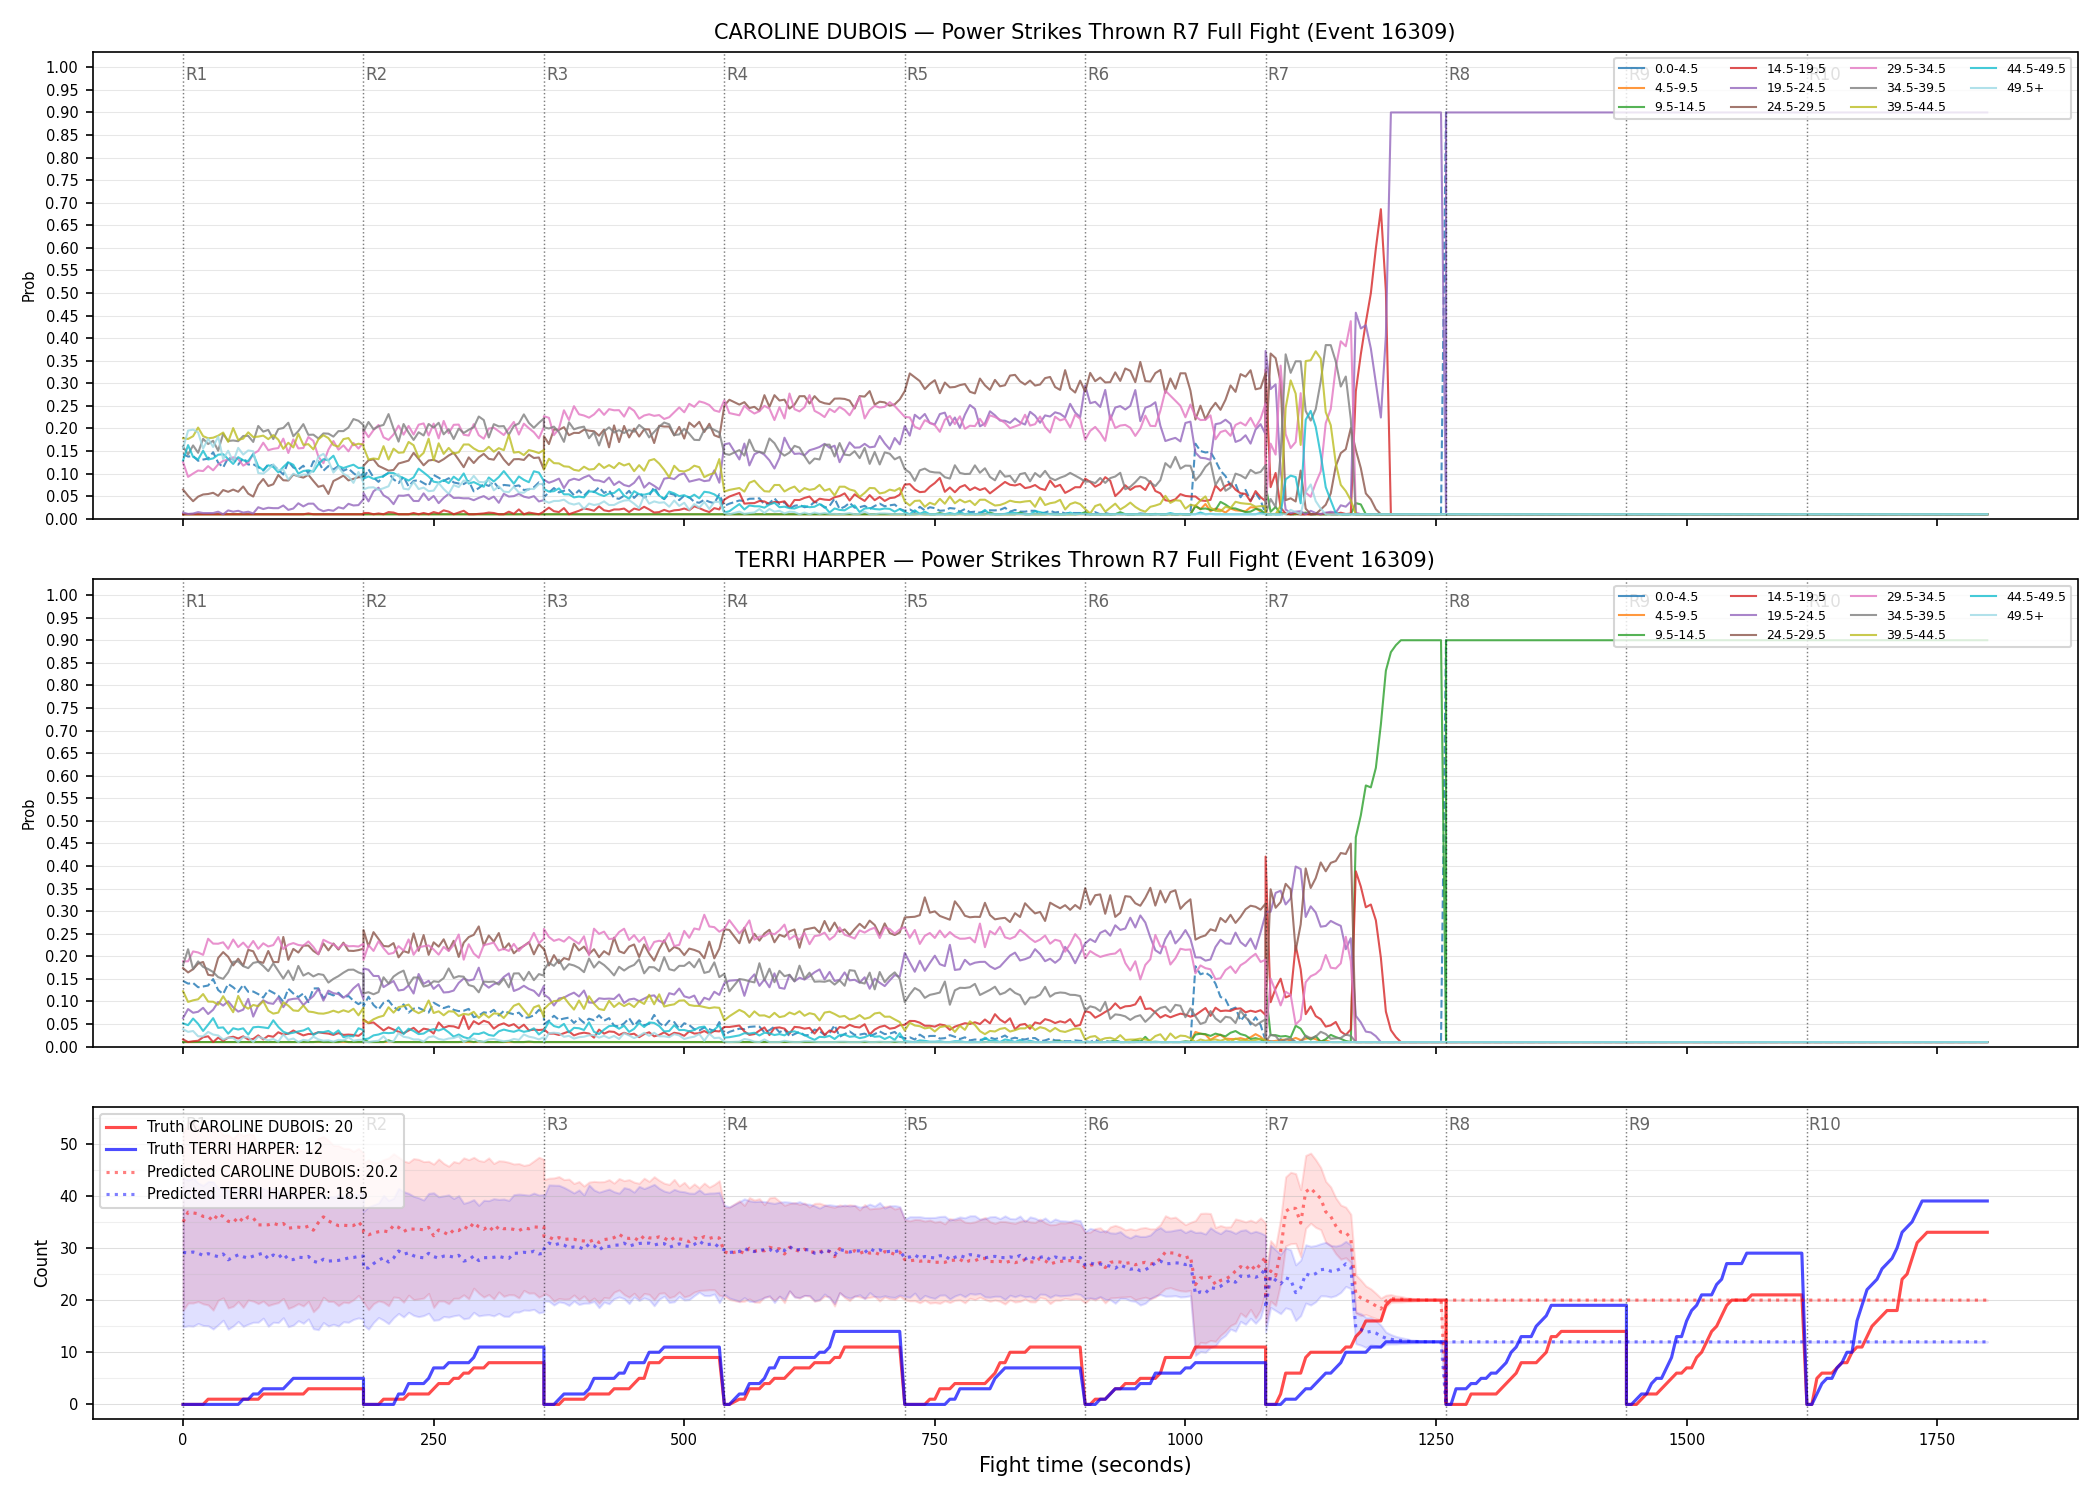Click the CAROLINE DUBOIS chart title
Viewport: 2100px width, 1500px height.
pyautogui.click(x=1084, y=32)
